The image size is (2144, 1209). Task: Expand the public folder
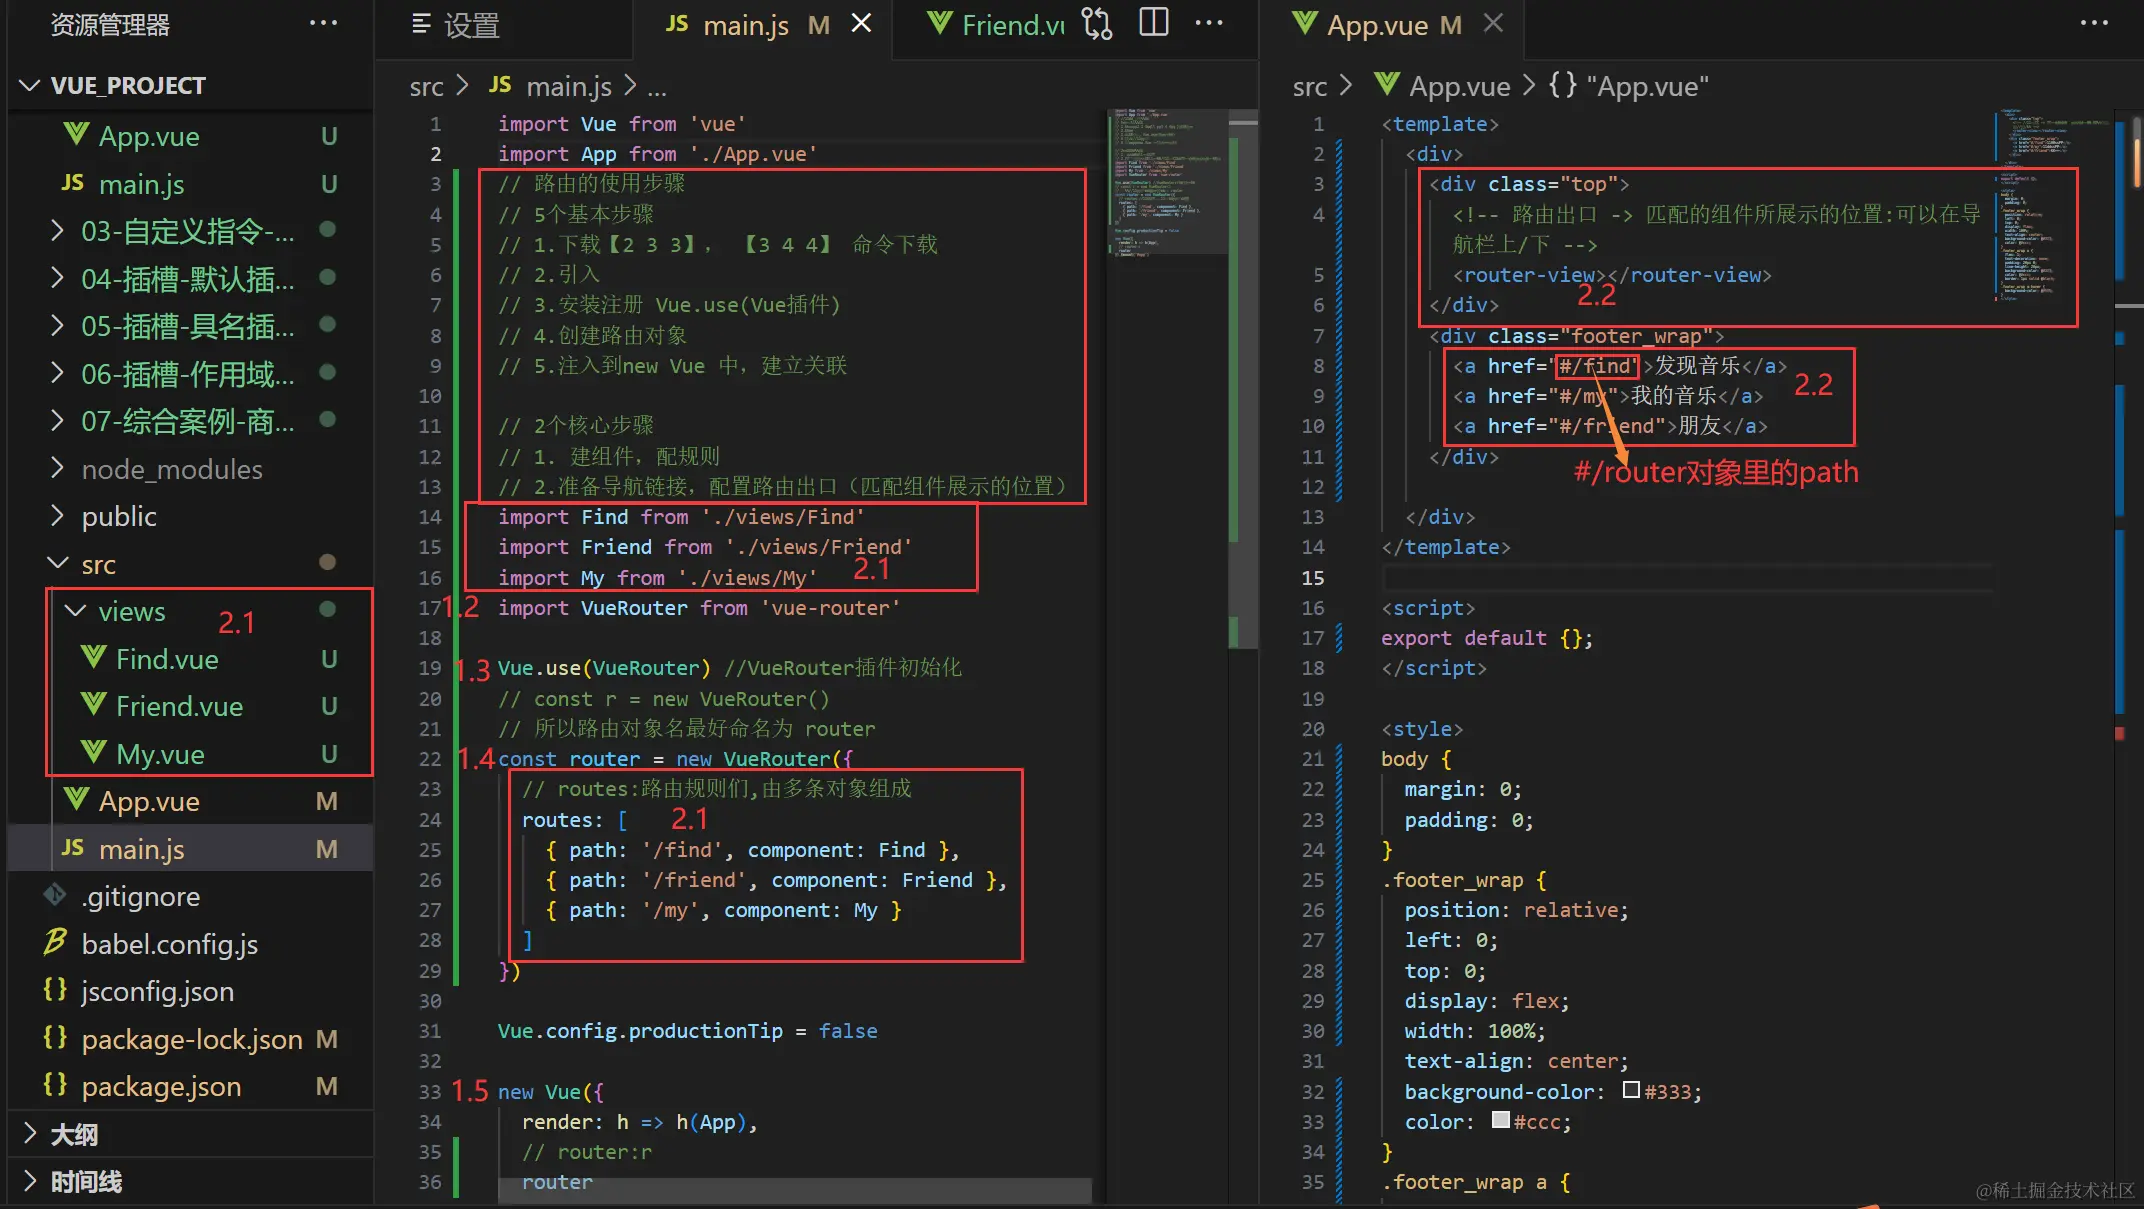coord(57,516)
